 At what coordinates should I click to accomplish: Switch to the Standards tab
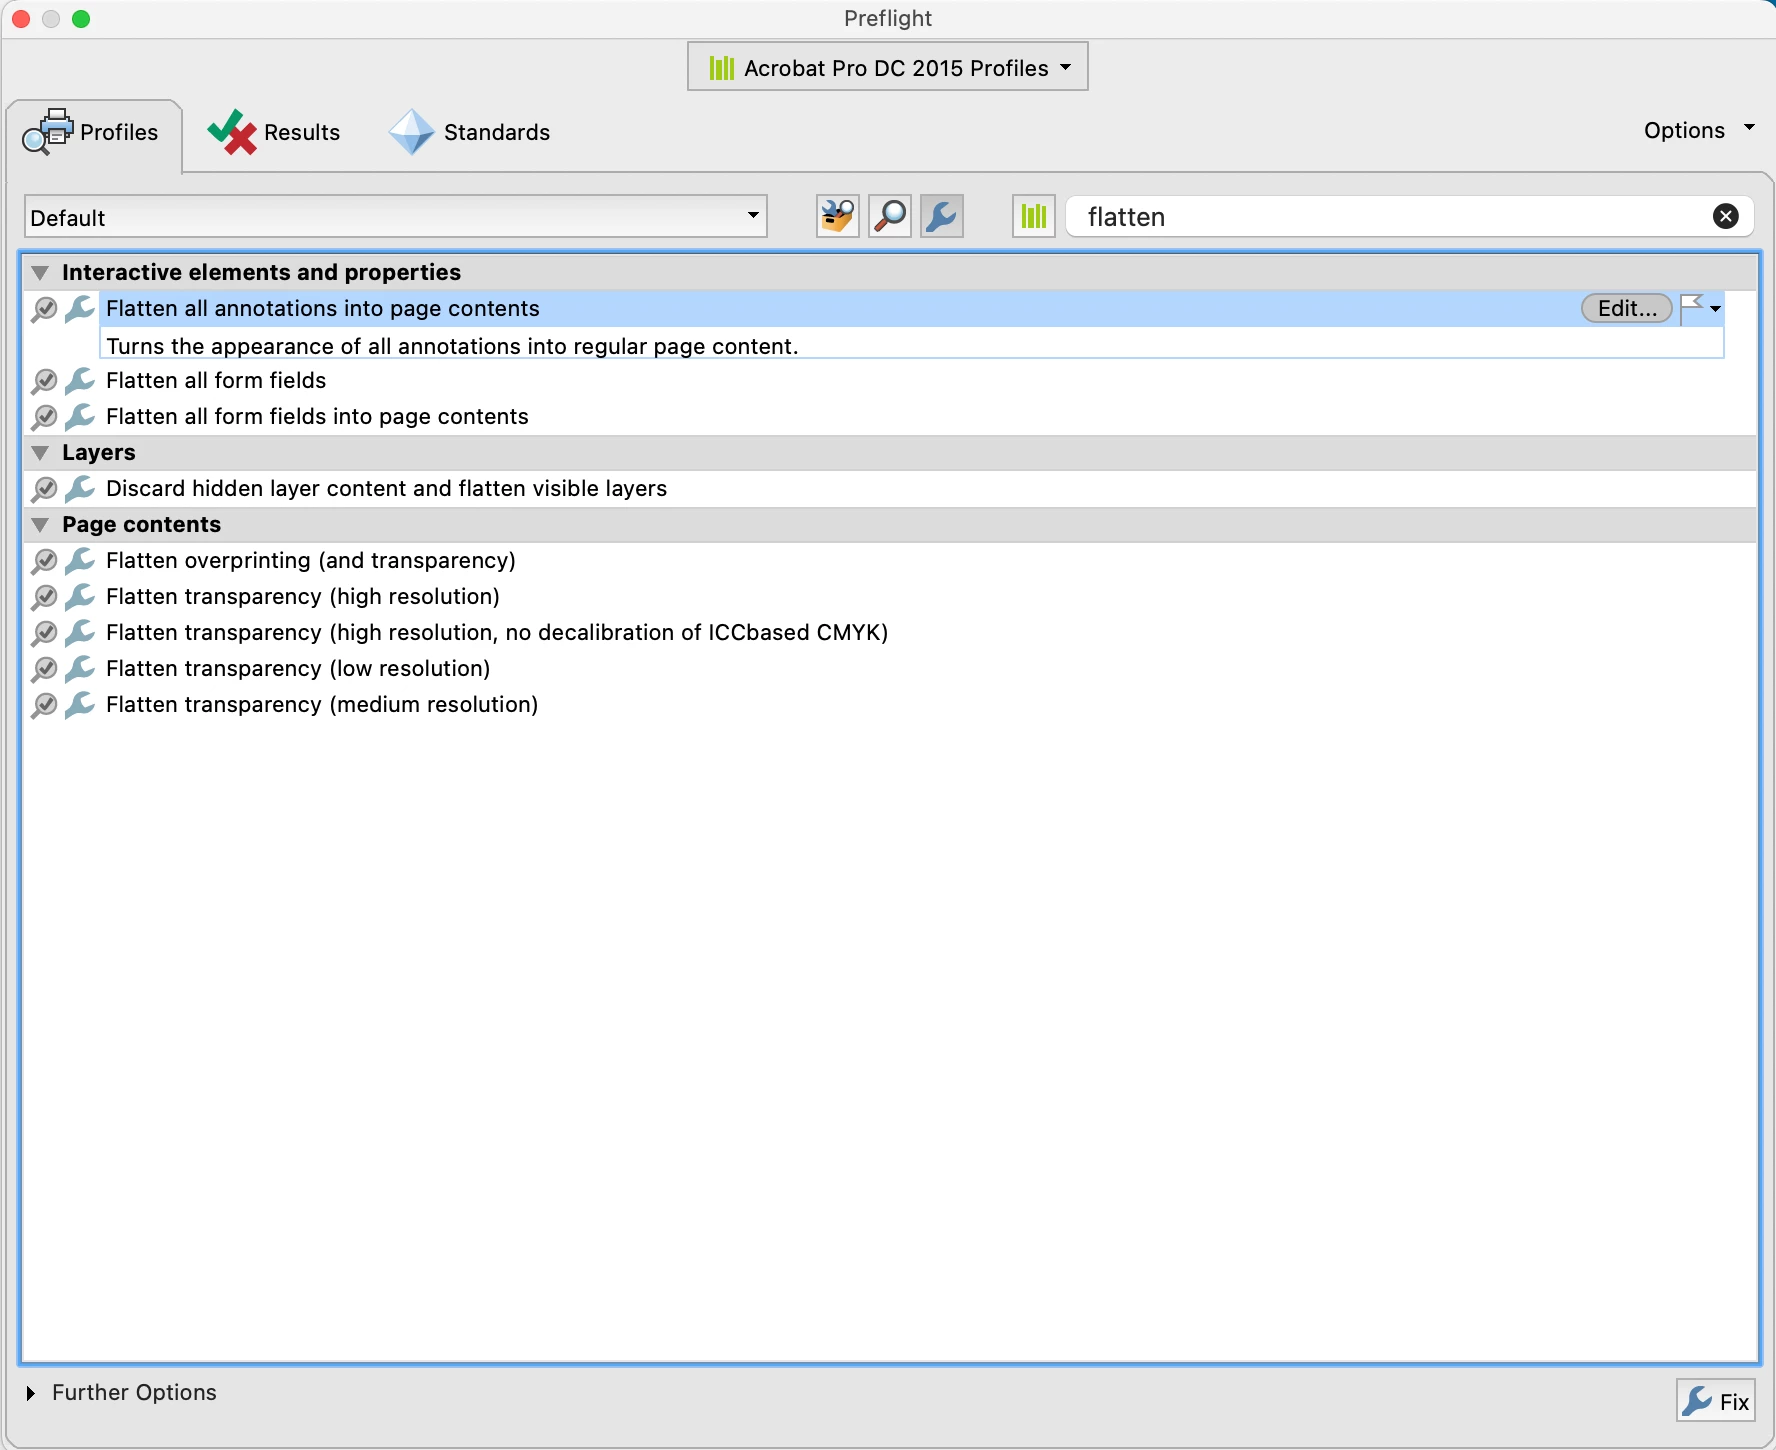click(470, 132)
